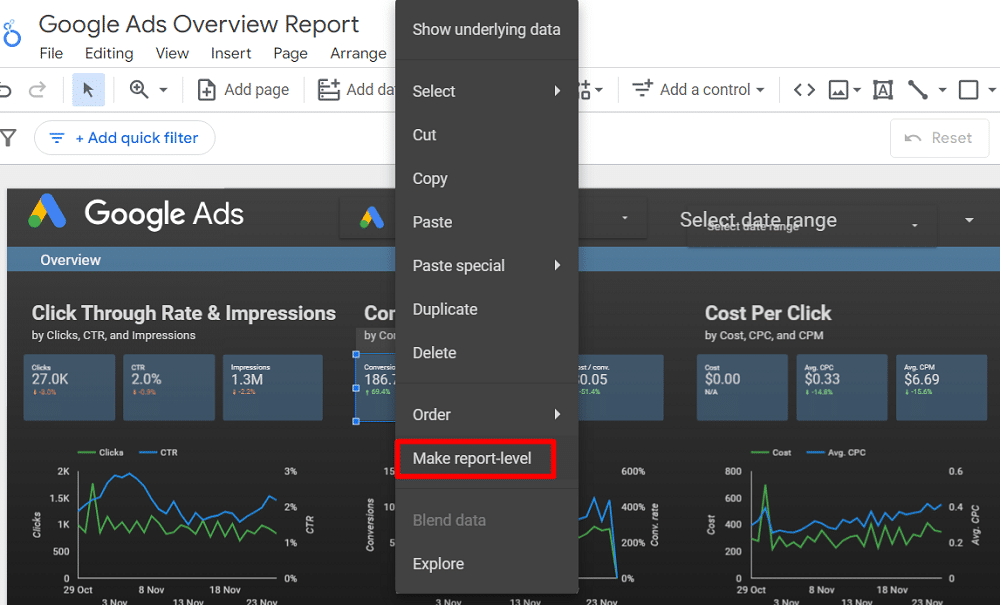Insert an image with the image icon

point(840,89)
